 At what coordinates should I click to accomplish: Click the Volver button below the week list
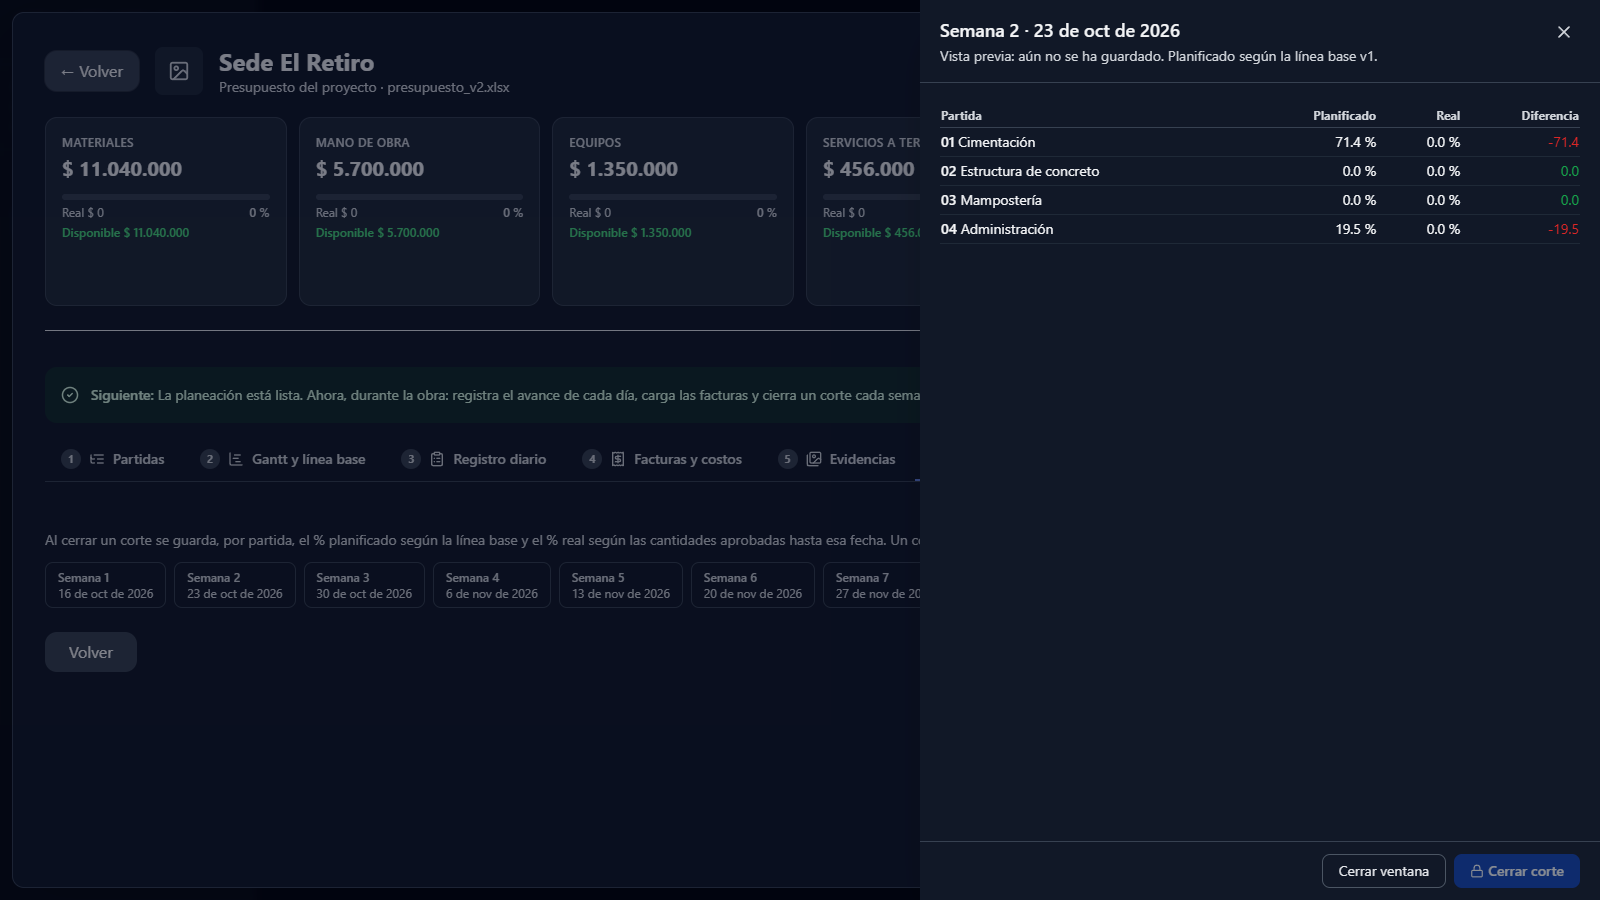click(x=91, y=652)
